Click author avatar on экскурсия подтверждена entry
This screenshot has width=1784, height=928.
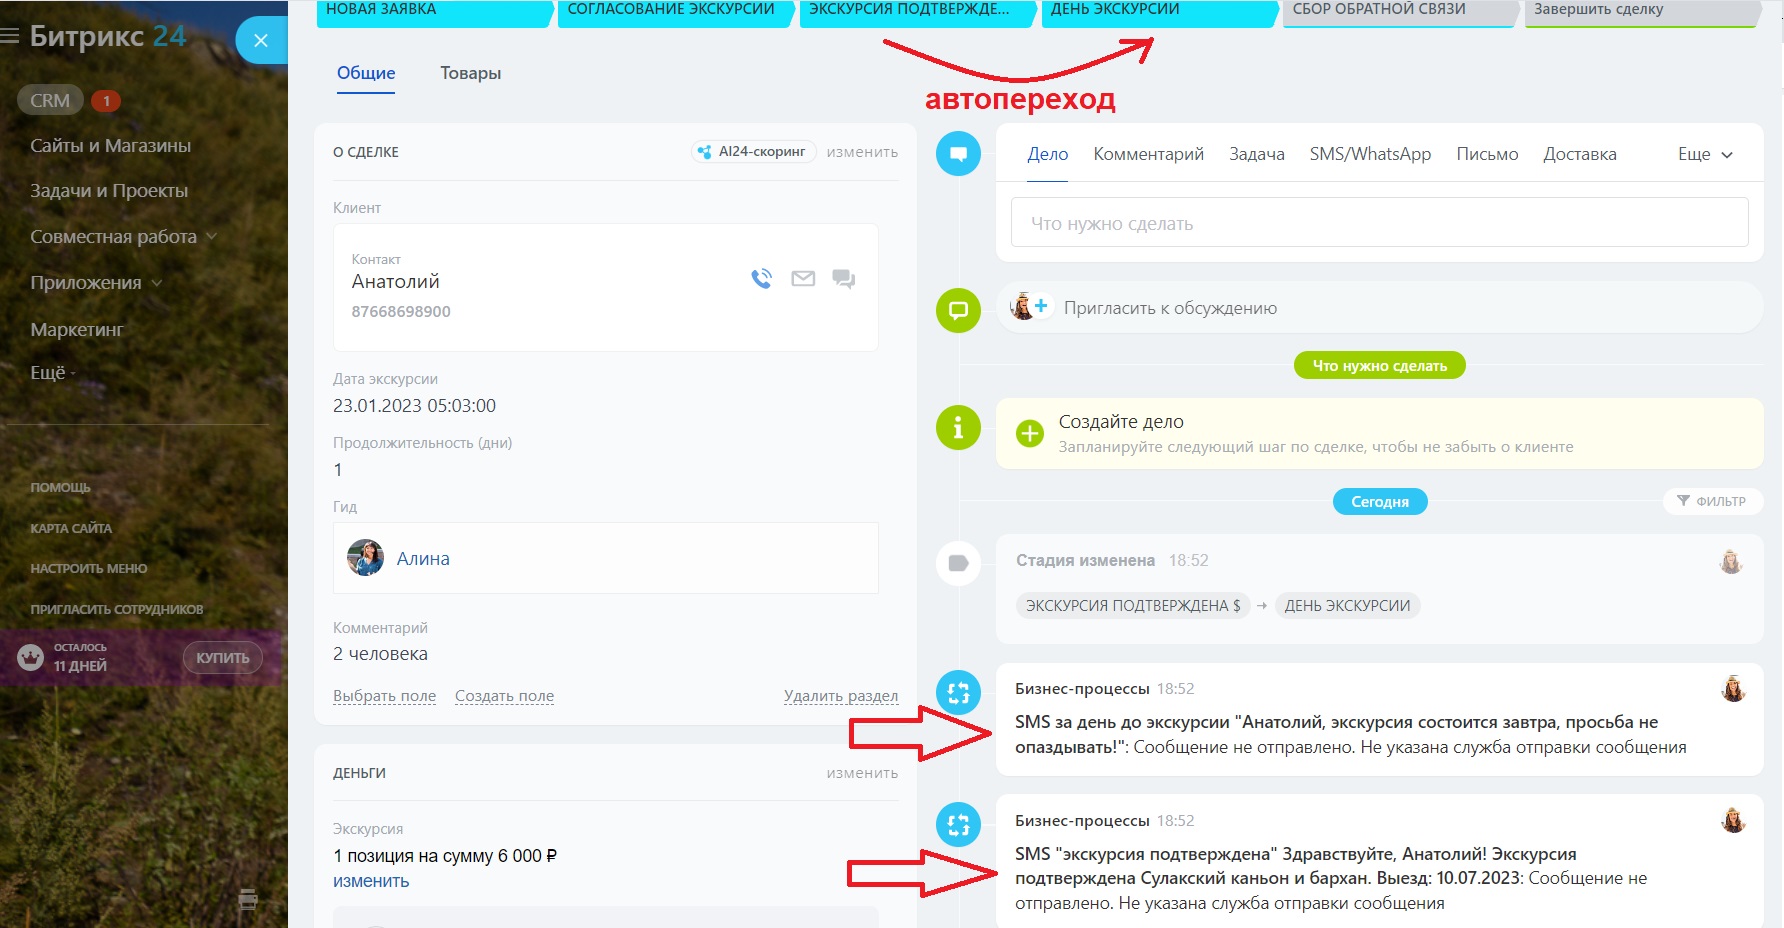(x=1733, y=821)
